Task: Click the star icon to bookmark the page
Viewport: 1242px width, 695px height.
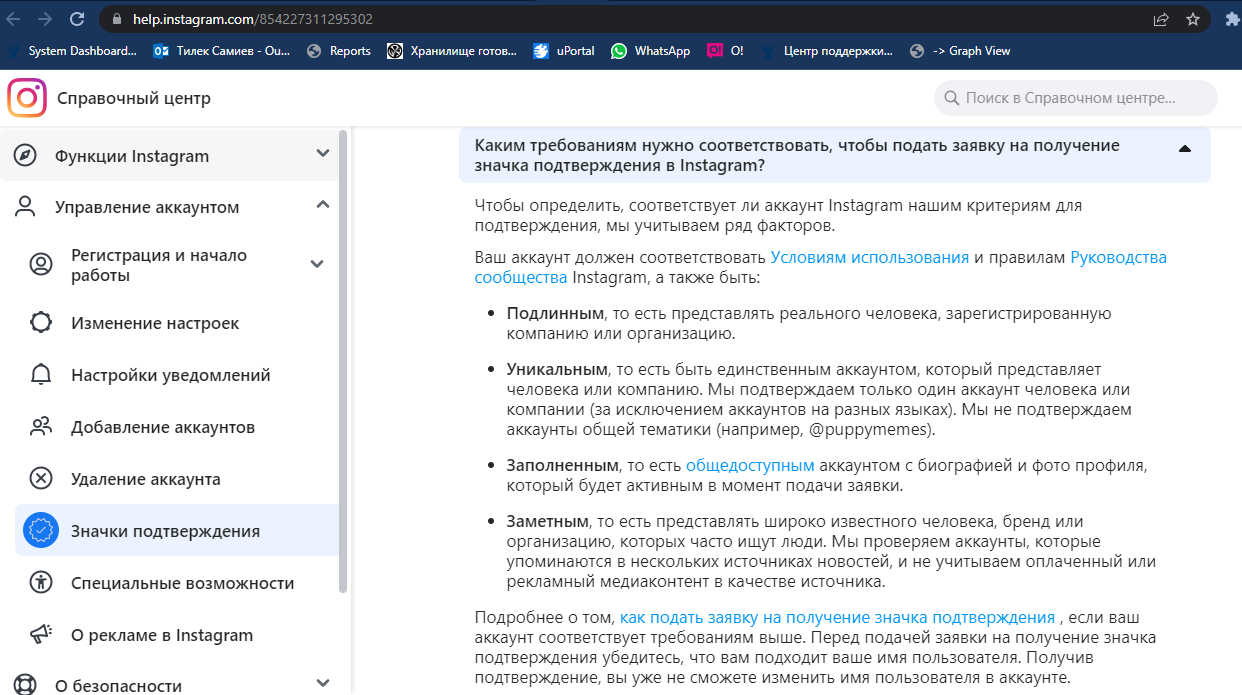Action: [x=1195, y=18]
